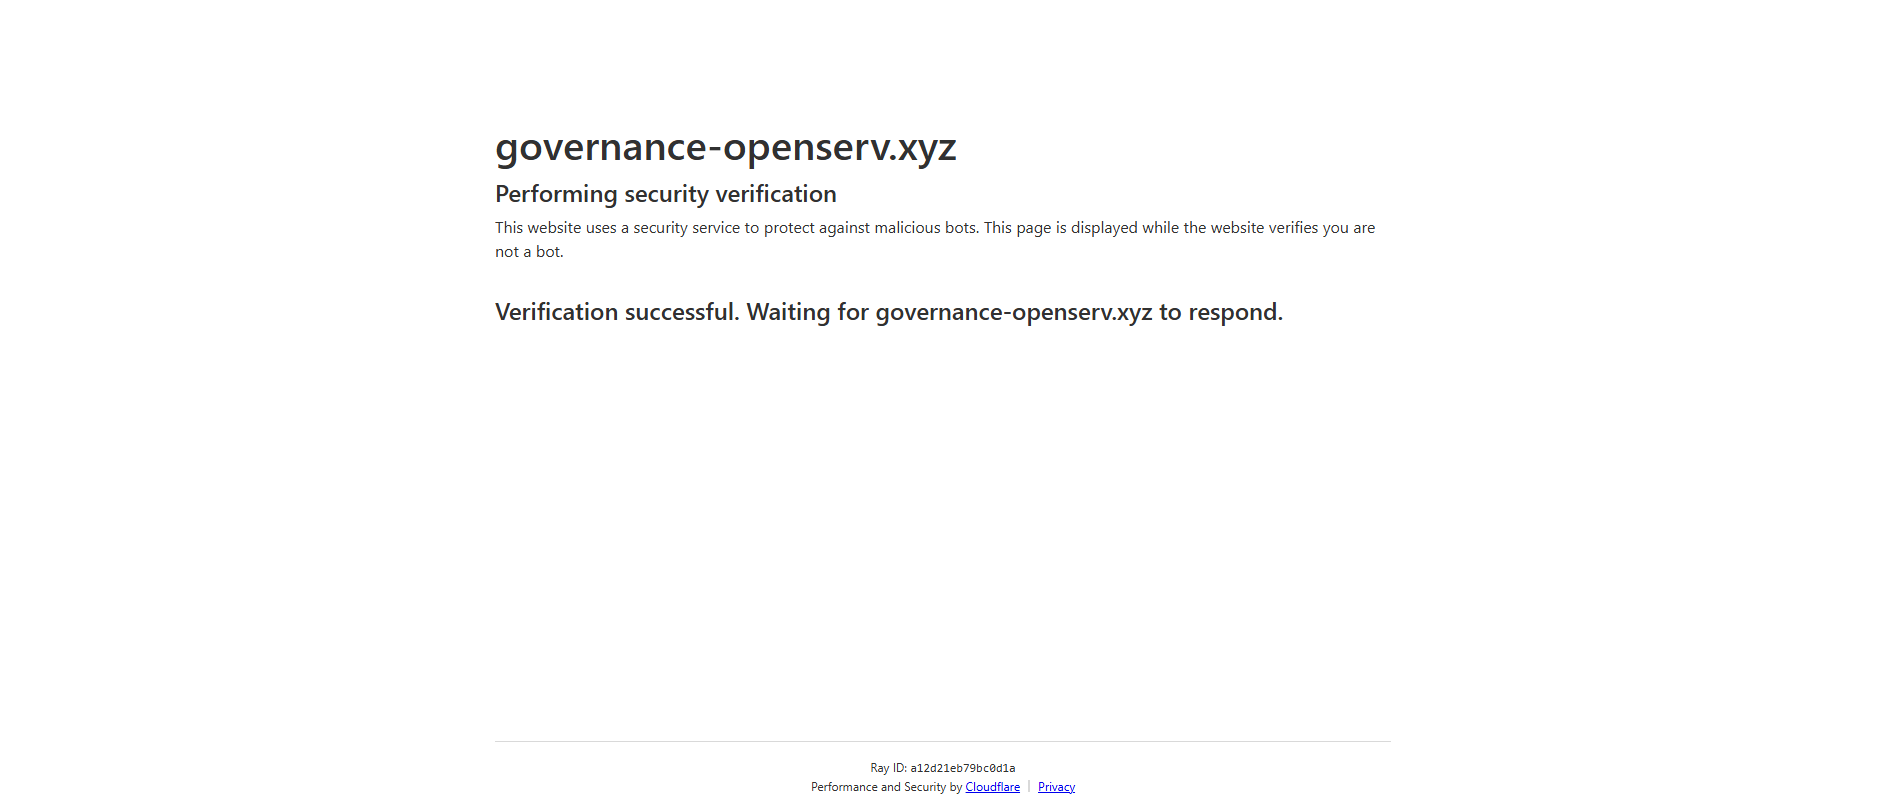Screen dimensions: 1887x803
Task: Click the Ray ID a12d21eb79bc0d1a text
Action: 943,768
